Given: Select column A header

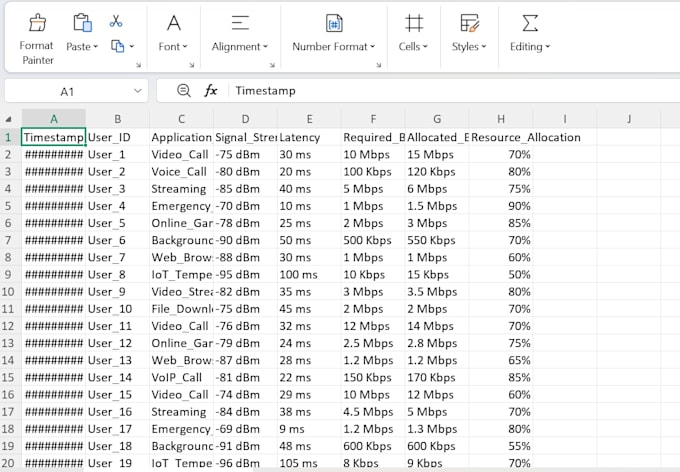Looking at the screenshot, I should 53,119.
